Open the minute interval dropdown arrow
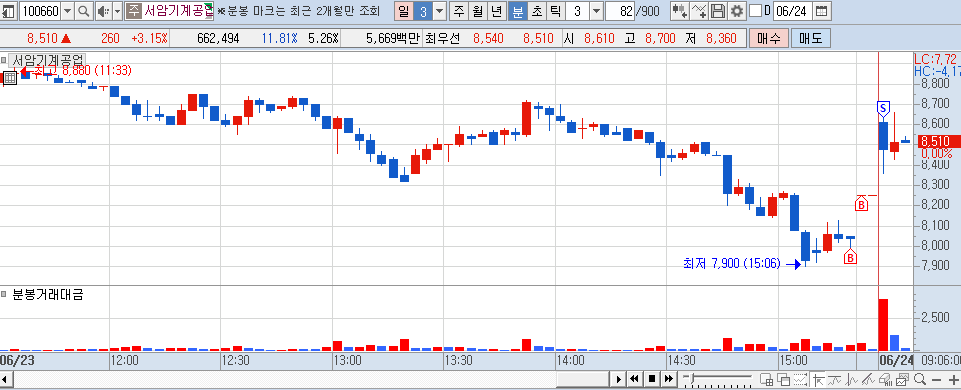This screenshot has height=390, width=961. (x=596, y=11)
